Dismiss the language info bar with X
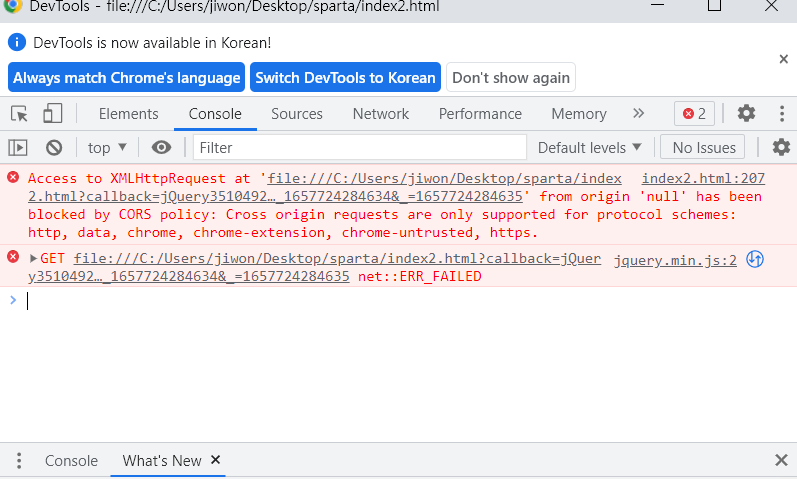 pos(783,59)
